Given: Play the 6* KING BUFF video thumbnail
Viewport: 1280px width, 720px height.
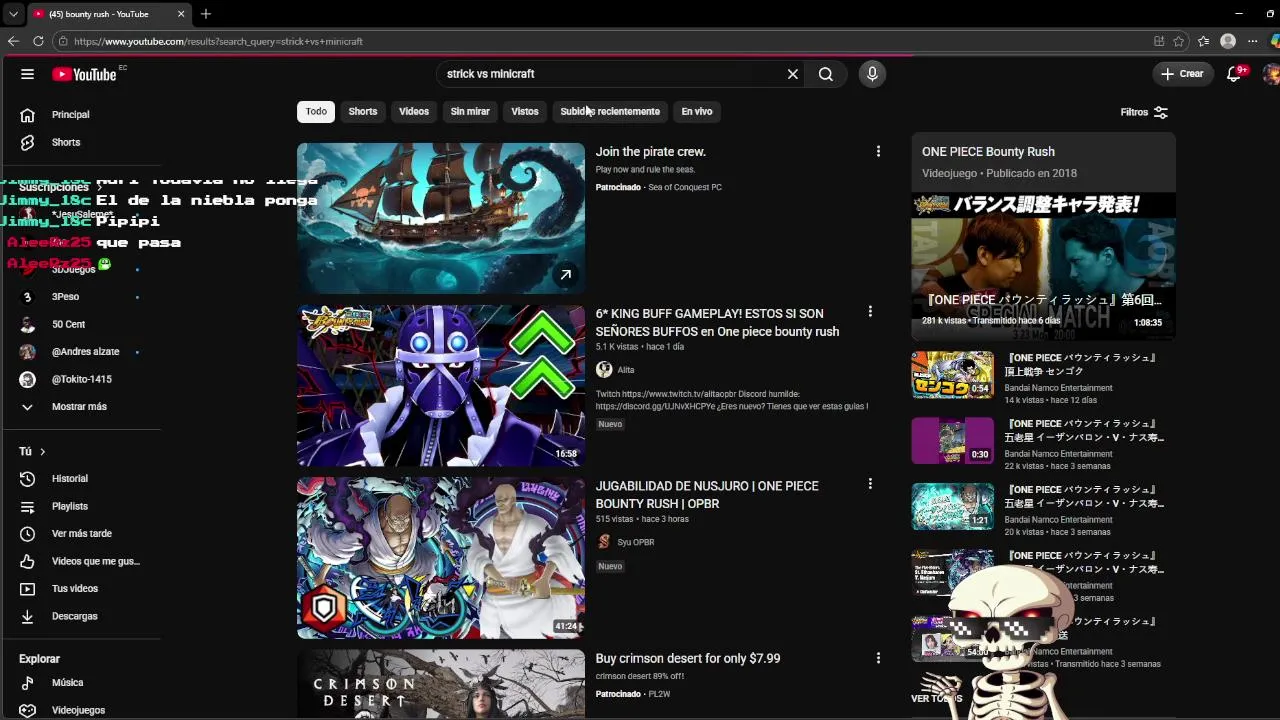Looking at the screenshot, I should coord(441,386).
